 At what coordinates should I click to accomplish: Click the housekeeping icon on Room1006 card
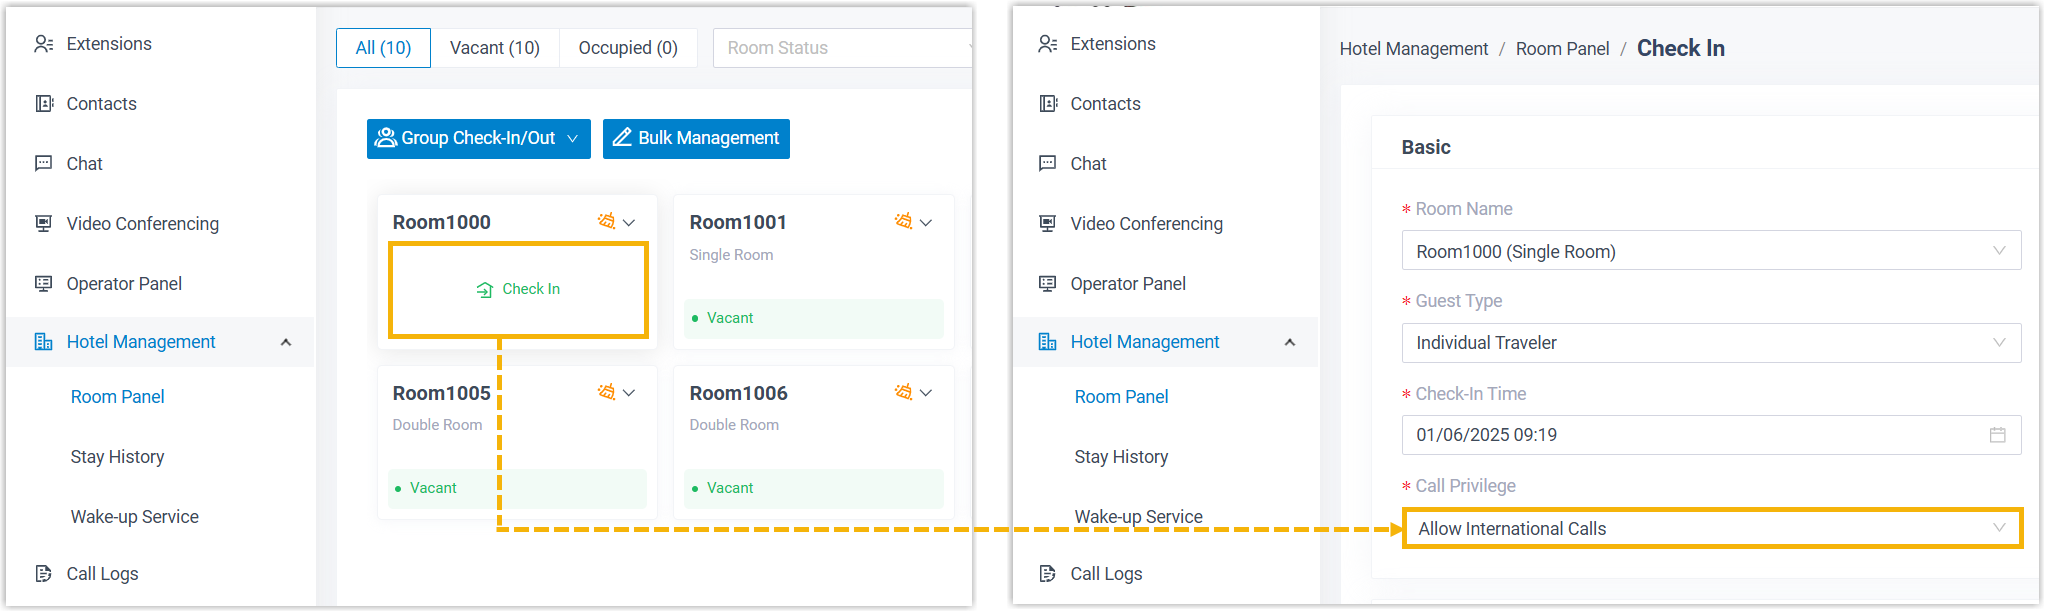point(903,392)
